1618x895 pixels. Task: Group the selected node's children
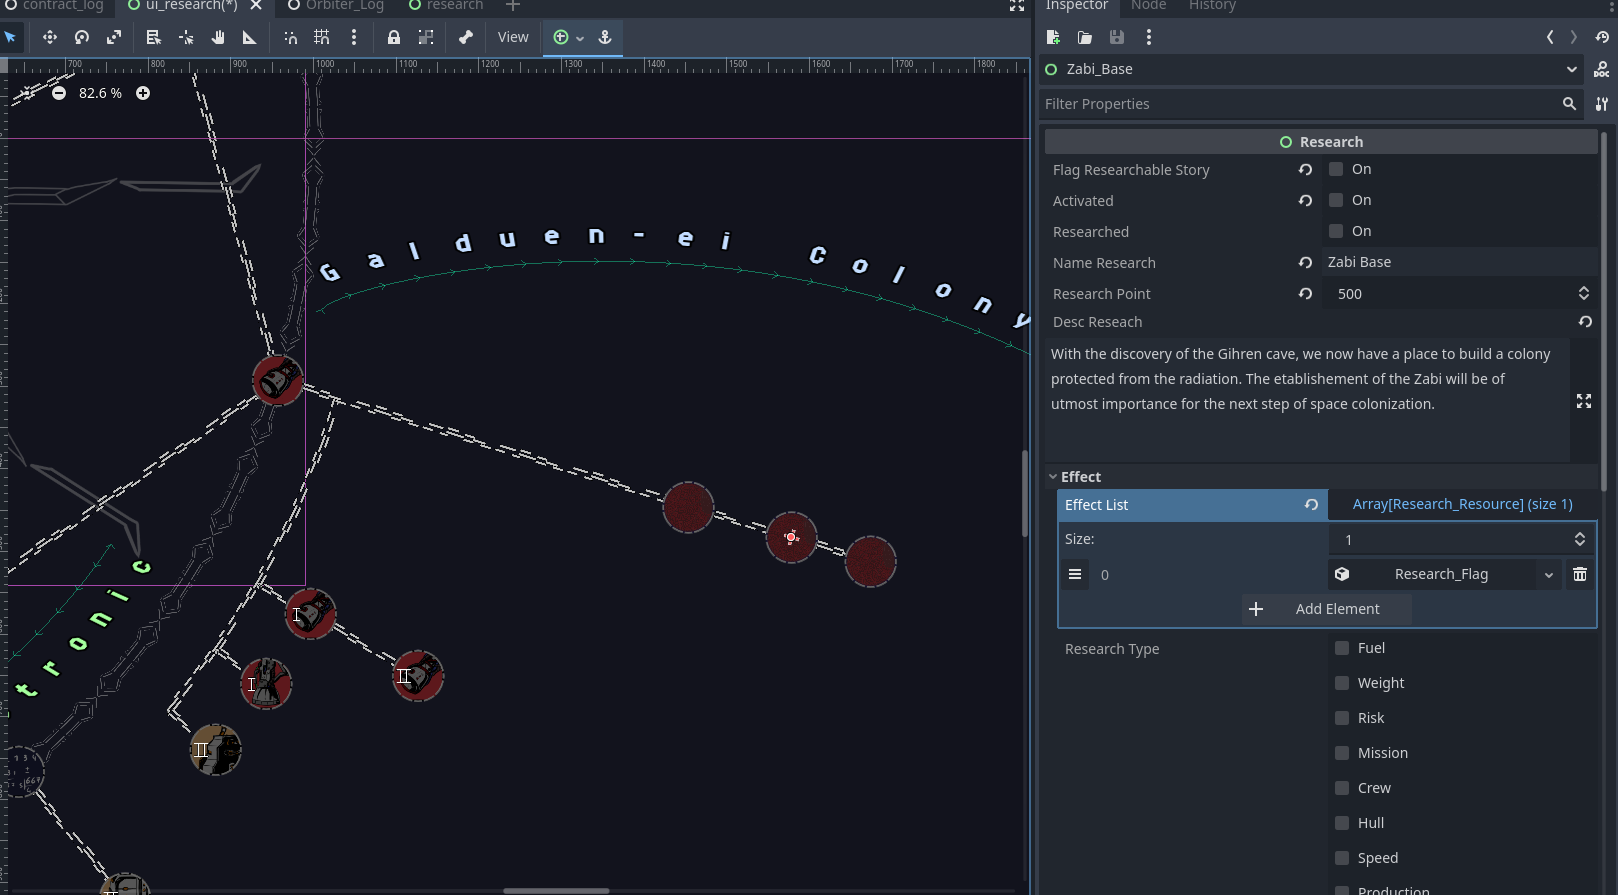point(426,37)
